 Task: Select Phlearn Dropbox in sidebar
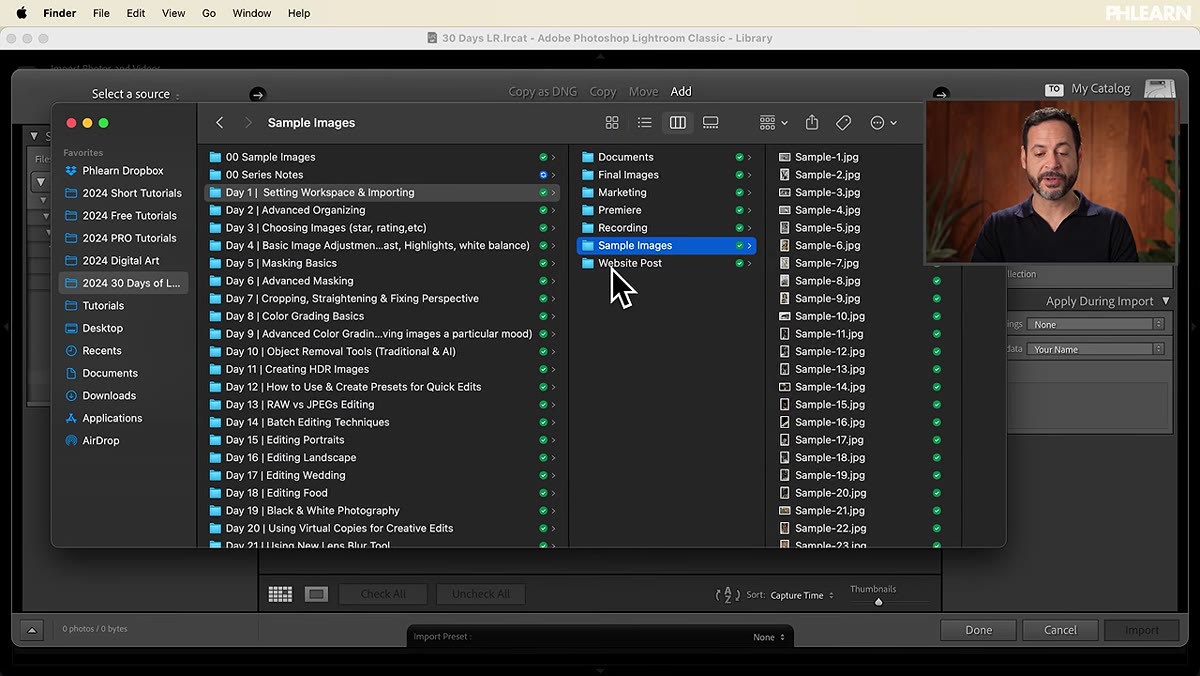pyautogui.click(x=123, y=171)
